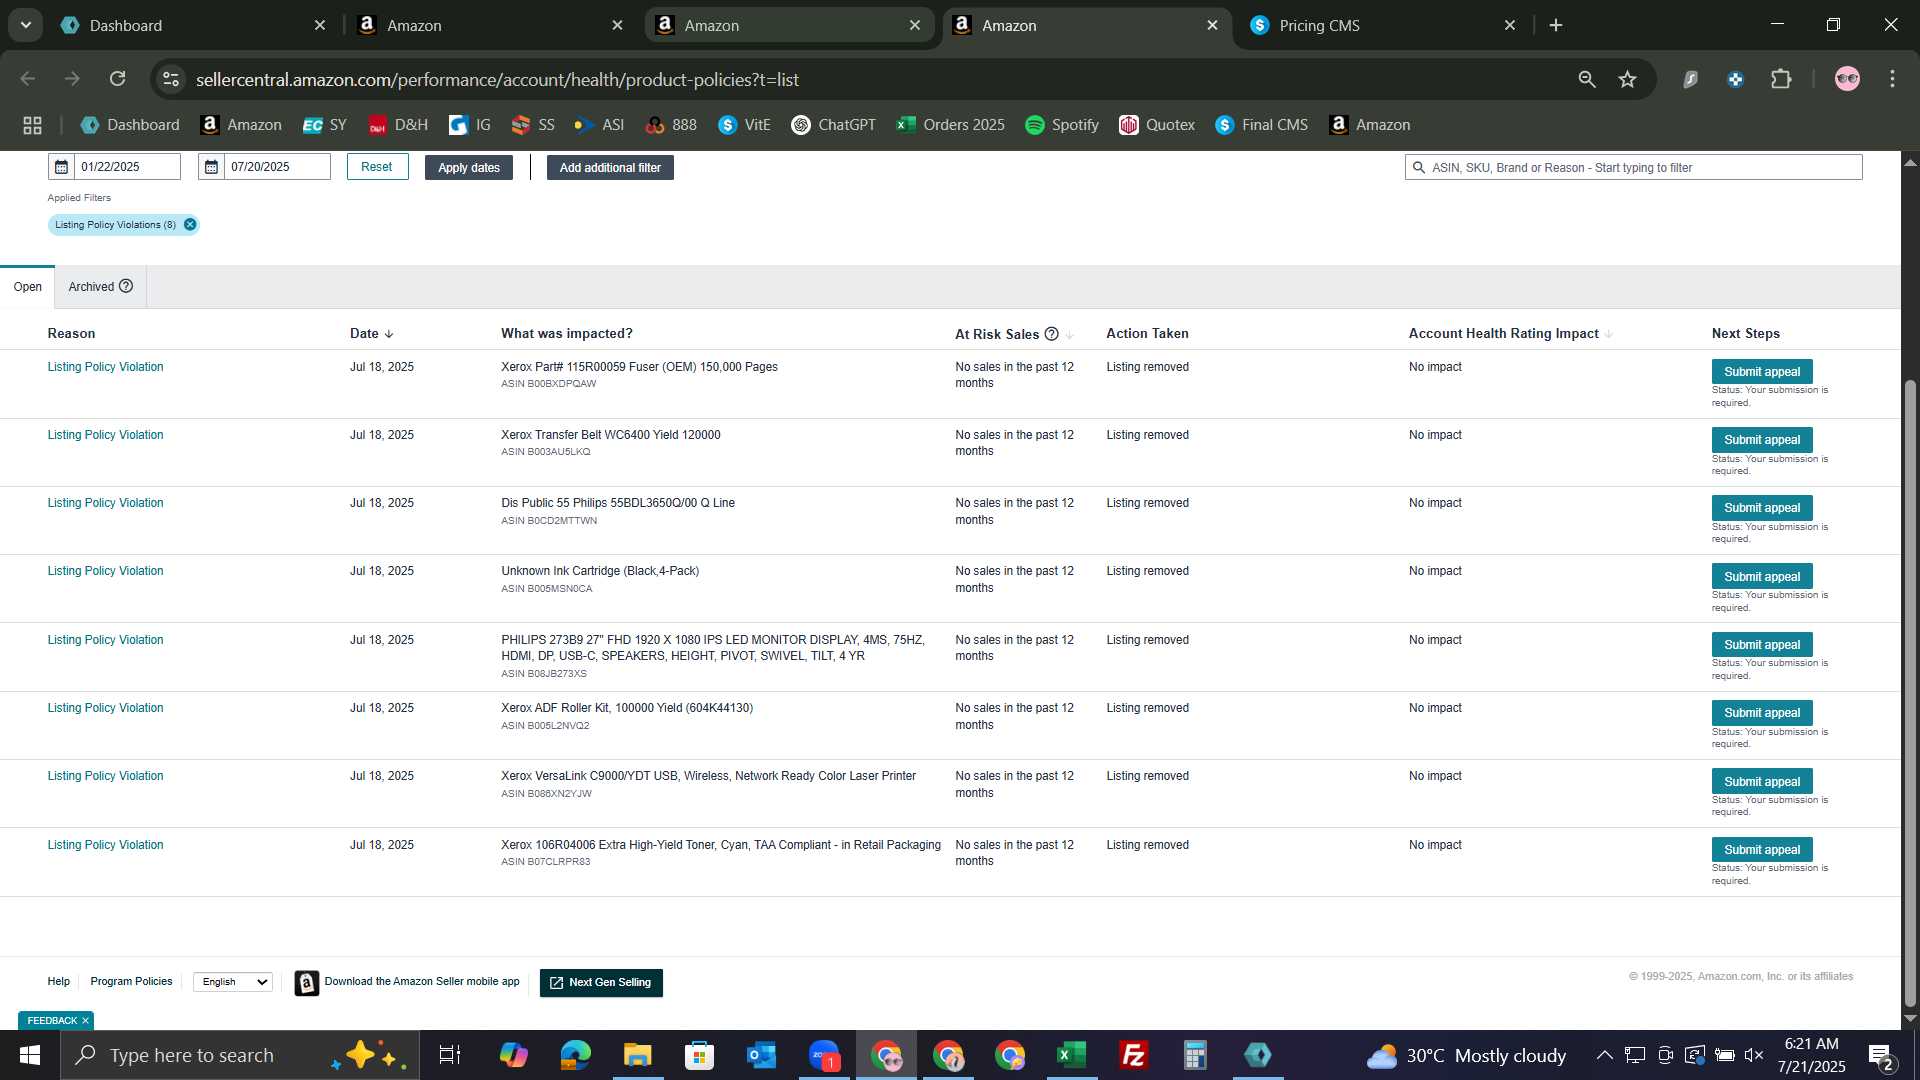Open the ViTE bookmark

744,125
